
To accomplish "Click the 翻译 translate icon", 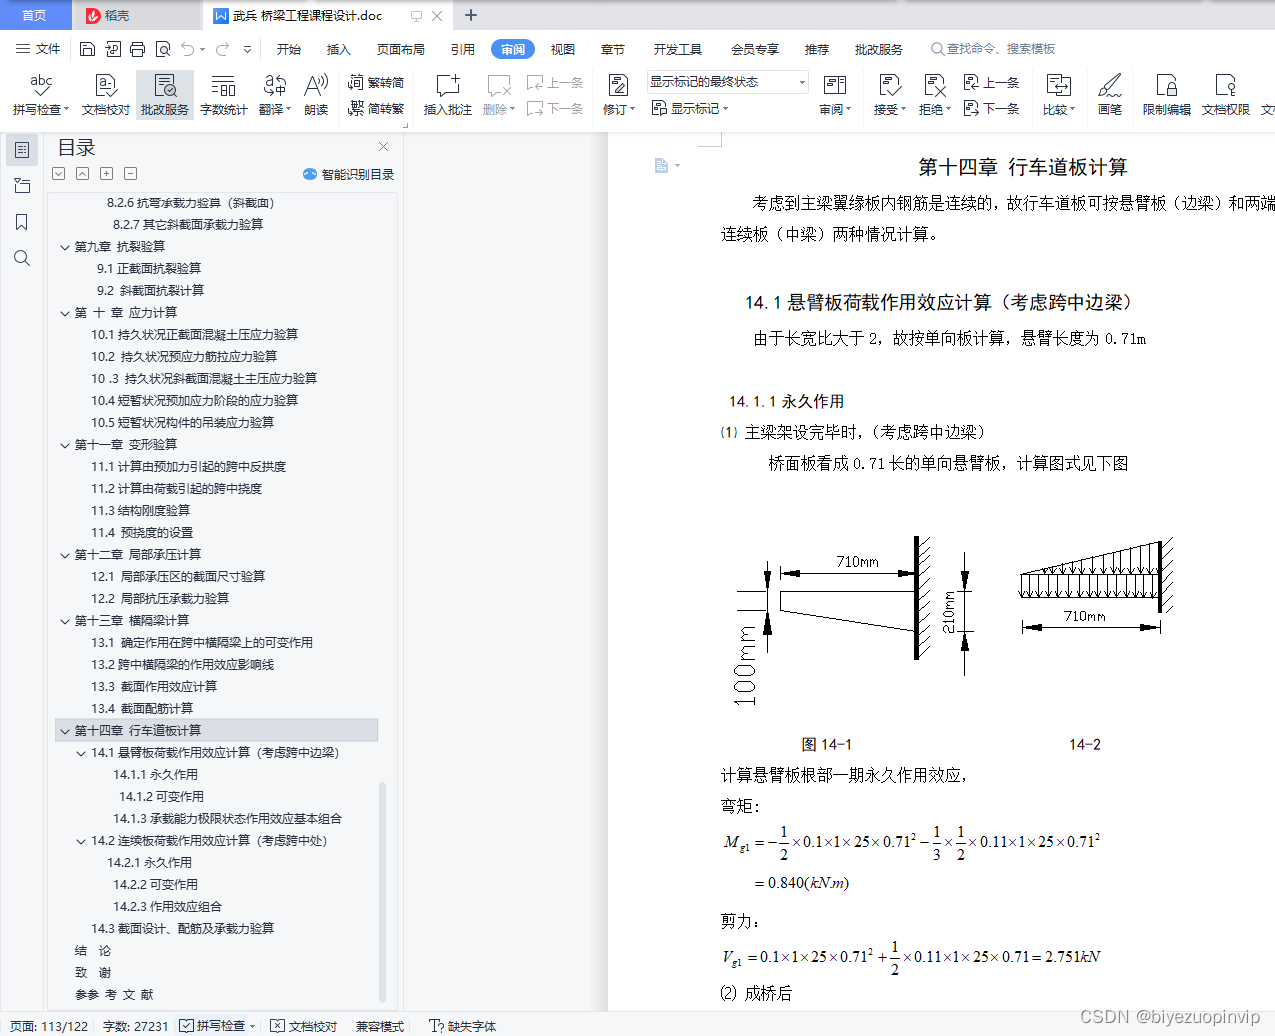I will [274, 95].
